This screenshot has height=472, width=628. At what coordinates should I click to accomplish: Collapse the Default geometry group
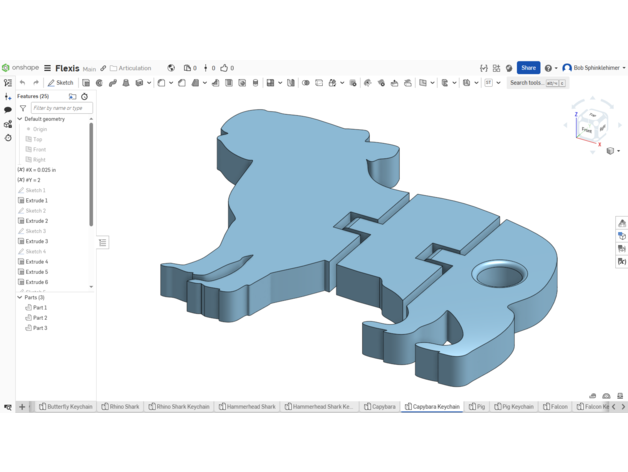[20, 119]
